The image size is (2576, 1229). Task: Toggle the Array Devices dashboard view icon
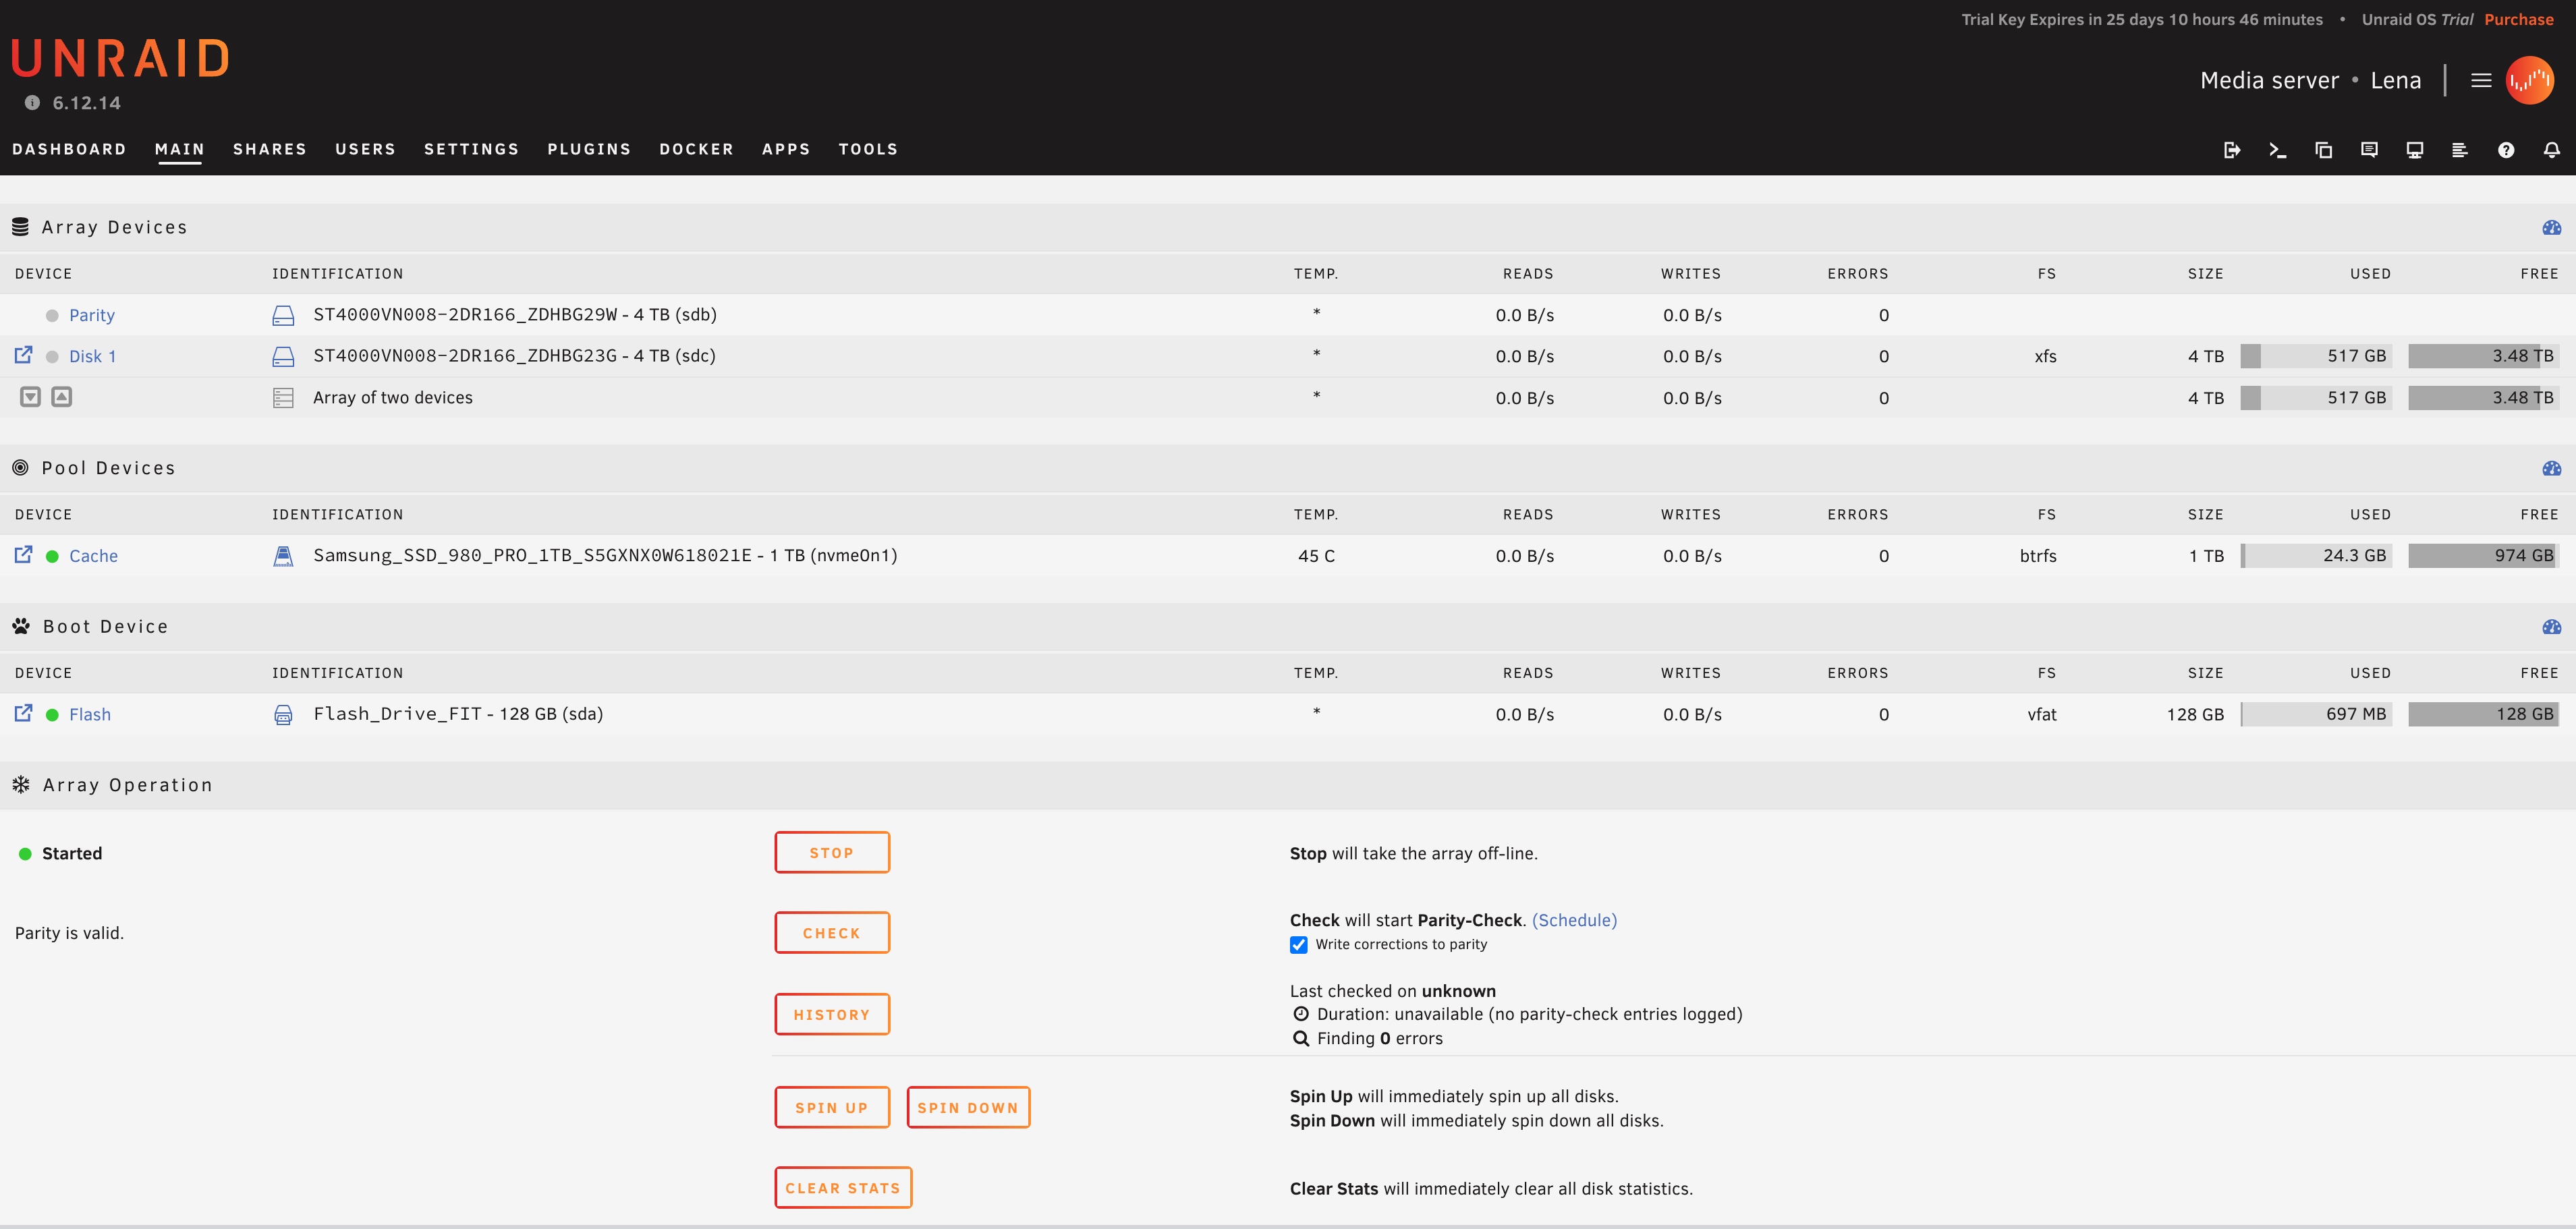(x=2551, y=228)
